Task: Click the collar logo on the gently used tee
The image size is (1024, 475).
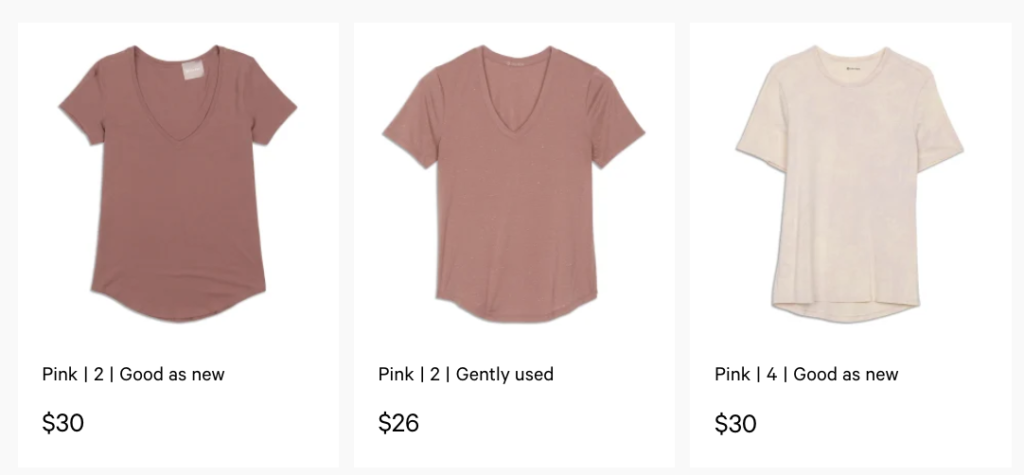Action: (513, 63)
